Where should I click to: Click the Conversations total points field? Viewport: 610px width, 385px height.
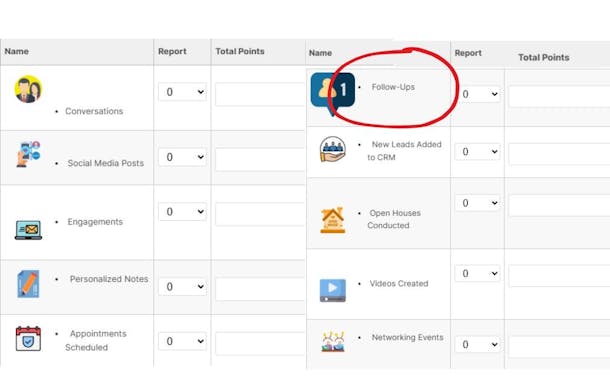point(260,94)
